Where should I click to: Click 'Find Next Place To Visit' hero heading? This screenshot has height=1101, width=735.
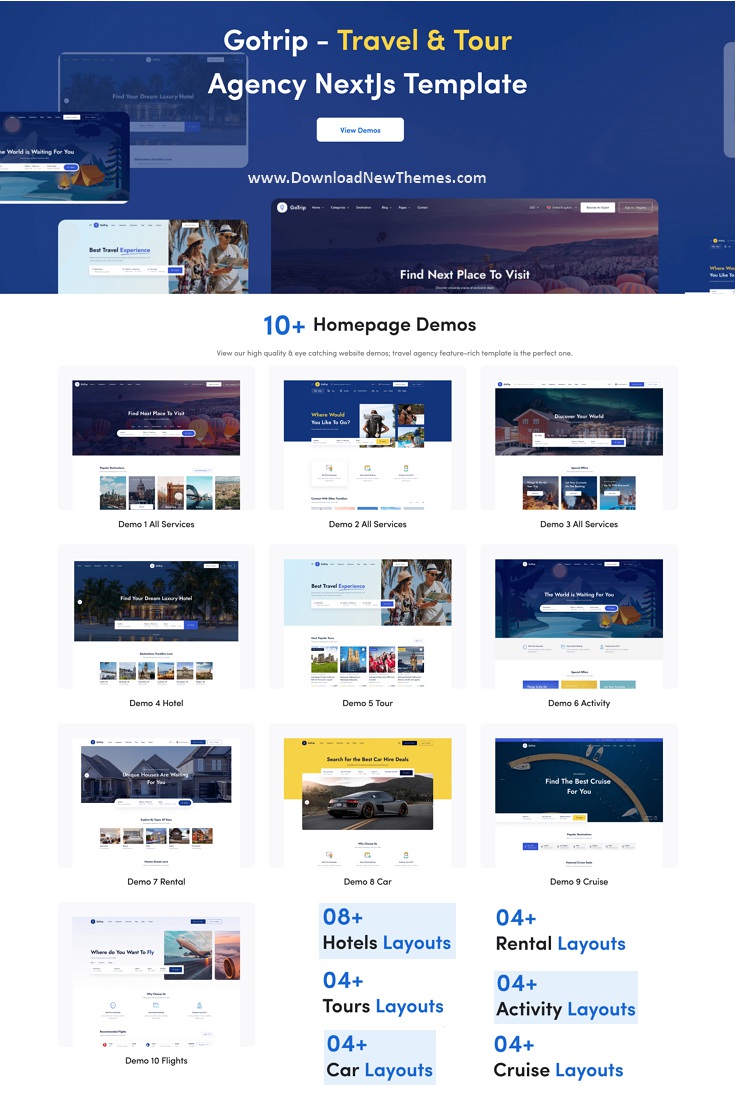point(465,275)
